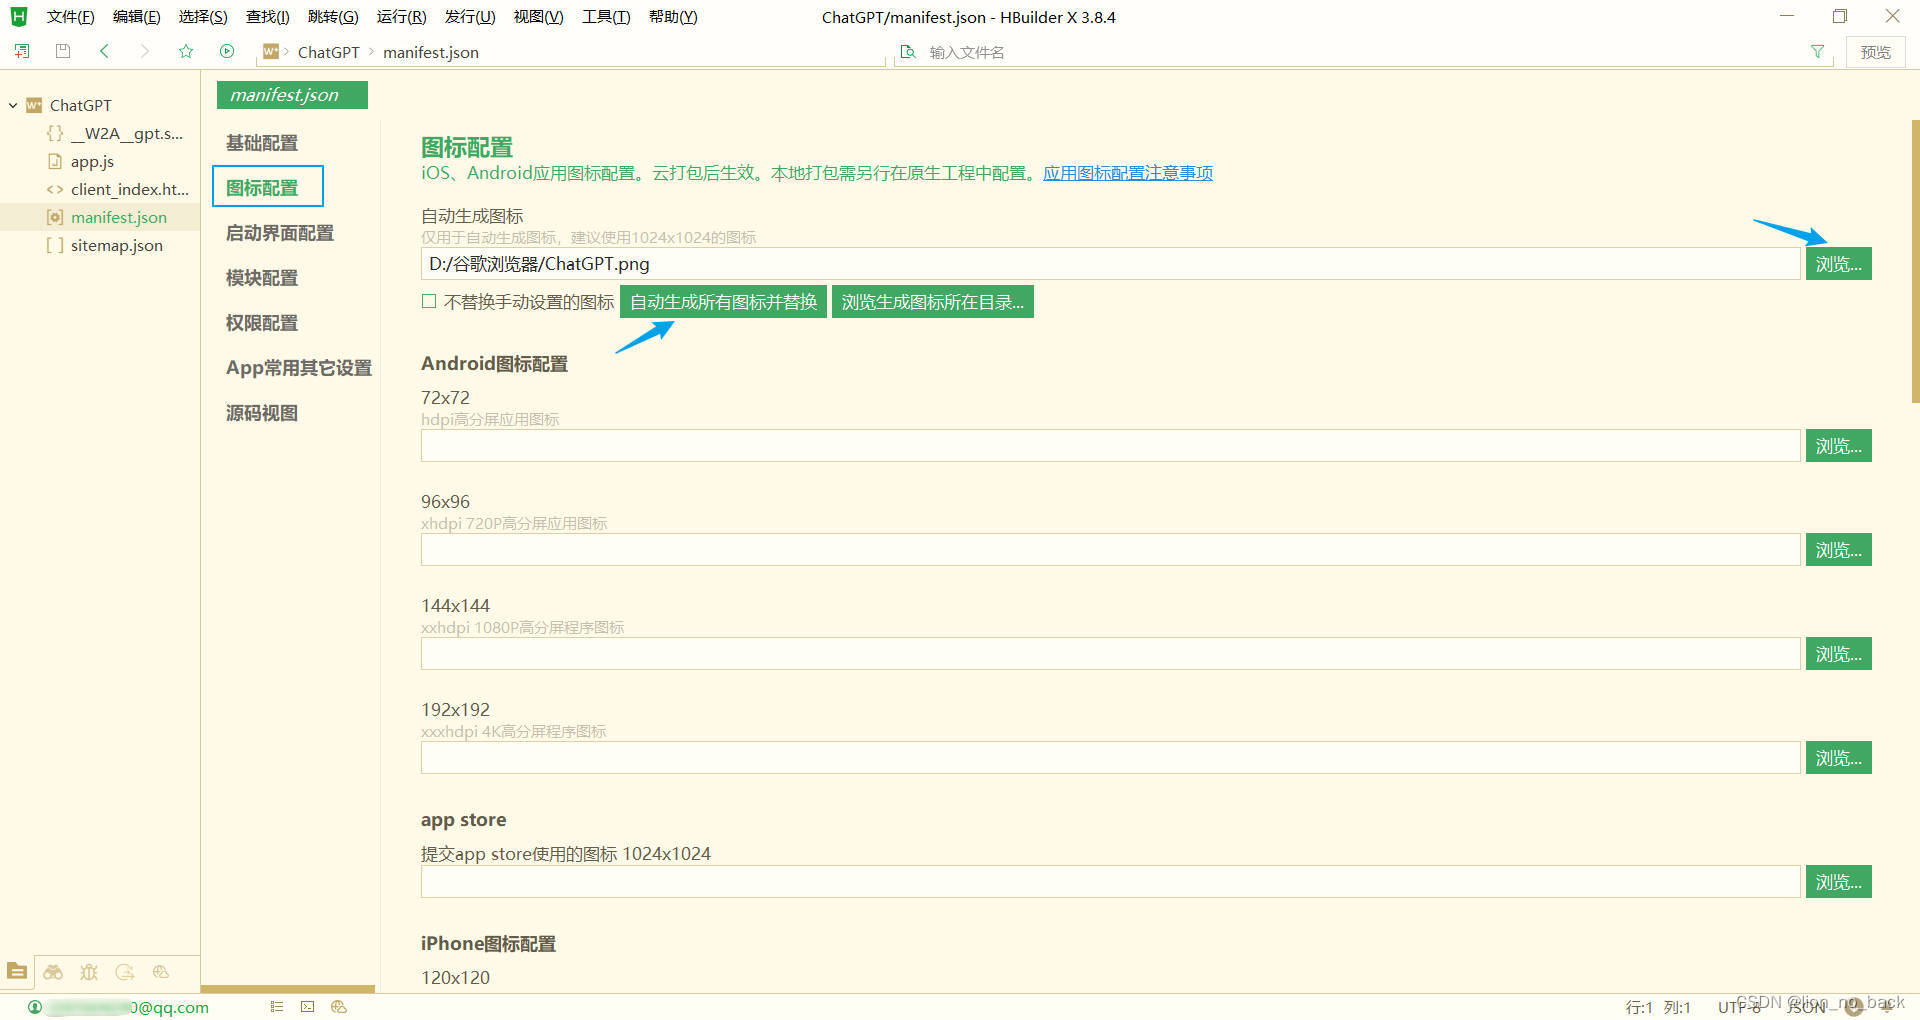This screenshot has width=1920, height=1020.
Task: Switch to 启动界面配置 section
Action: (x=280, y=233)
